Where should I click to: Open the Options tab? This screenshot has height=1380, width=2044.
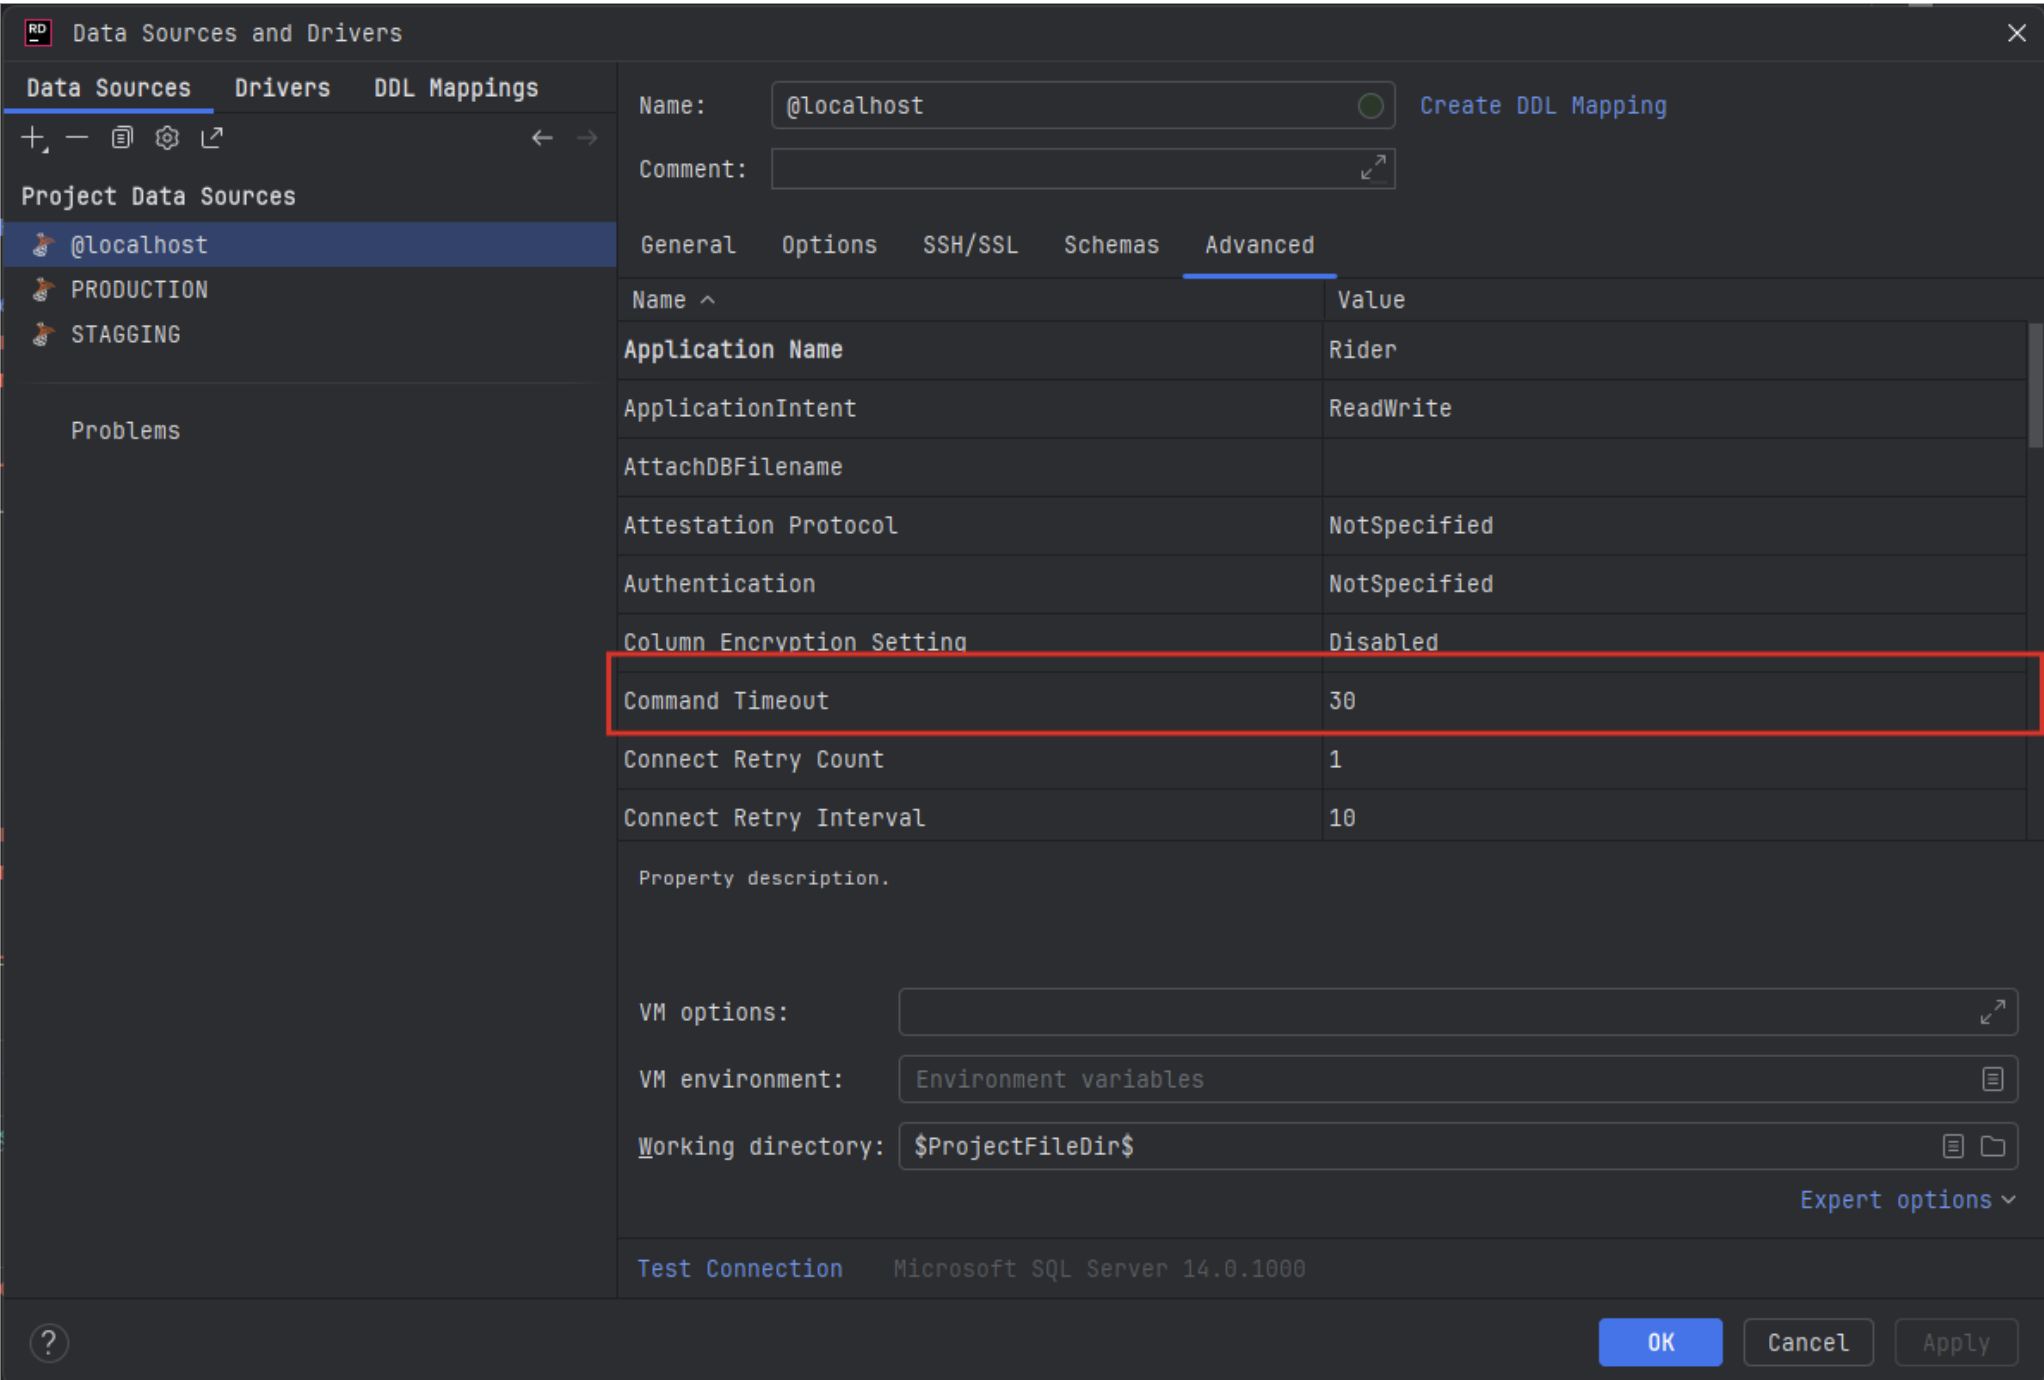(x=829, y=245)
